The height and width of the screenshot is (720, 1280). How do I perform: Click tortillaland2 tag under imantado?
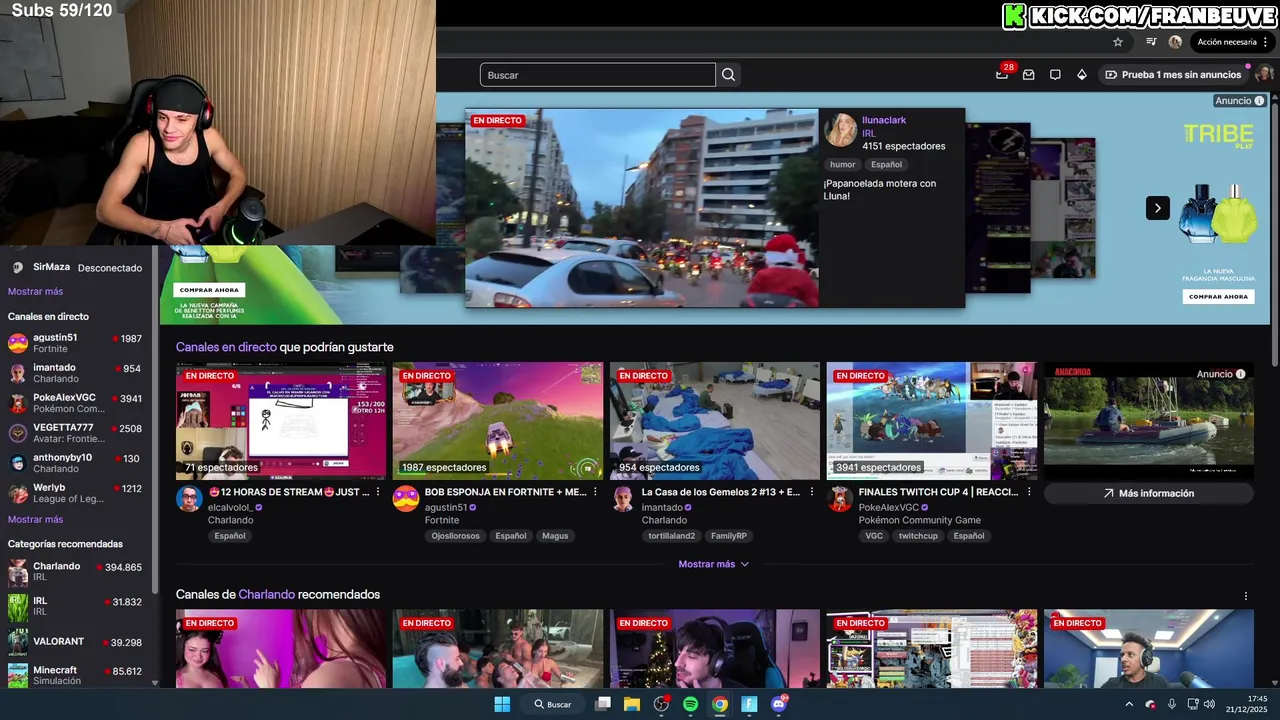point(672,536)
